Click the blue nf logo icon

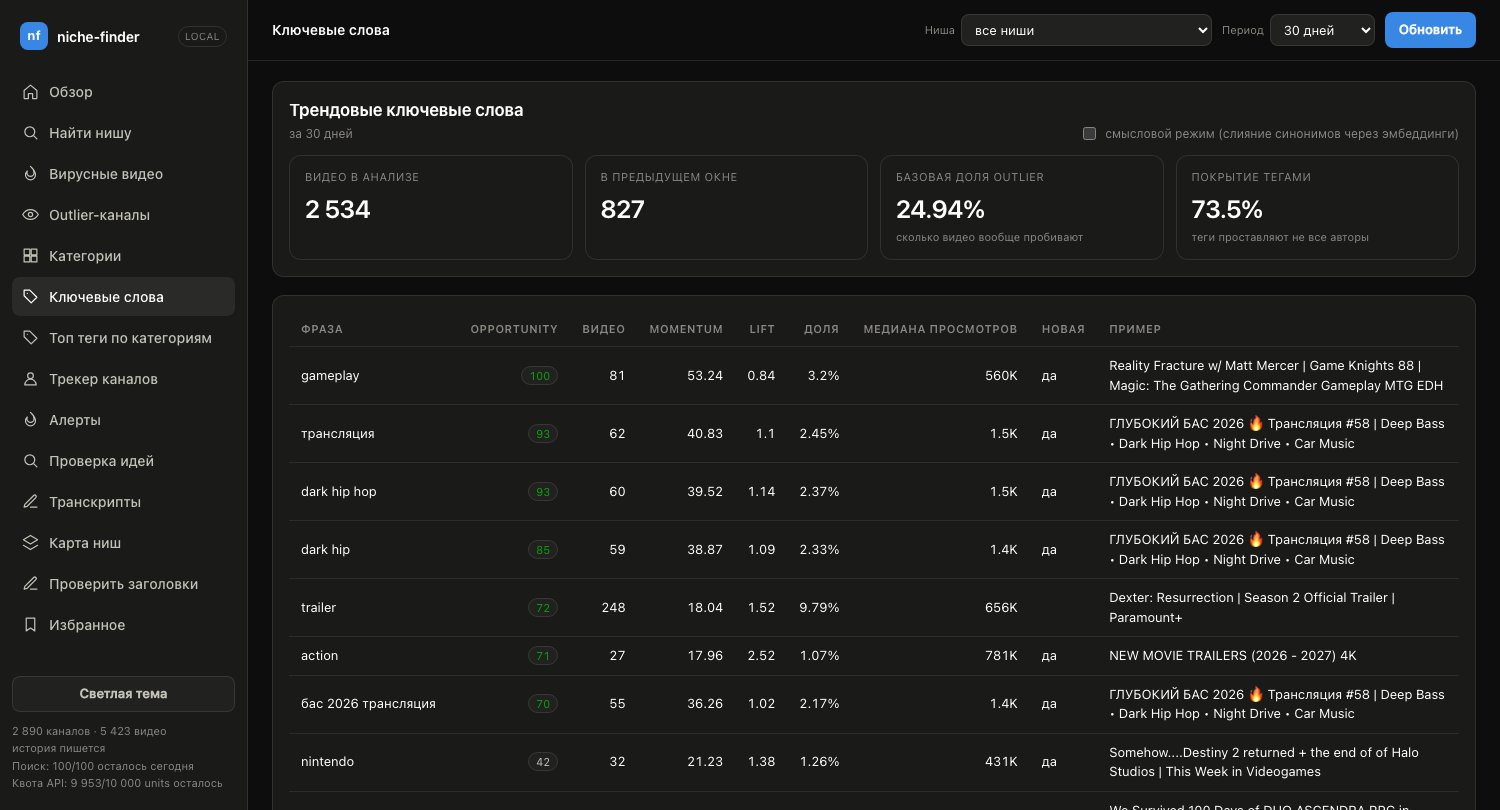[x=34, y=36]
